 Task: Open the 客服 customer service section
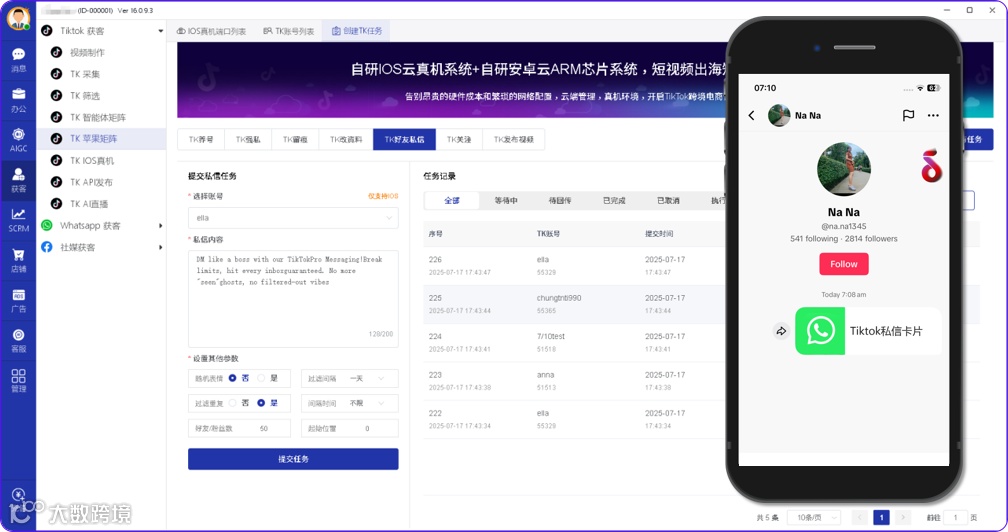pos(19,341)
